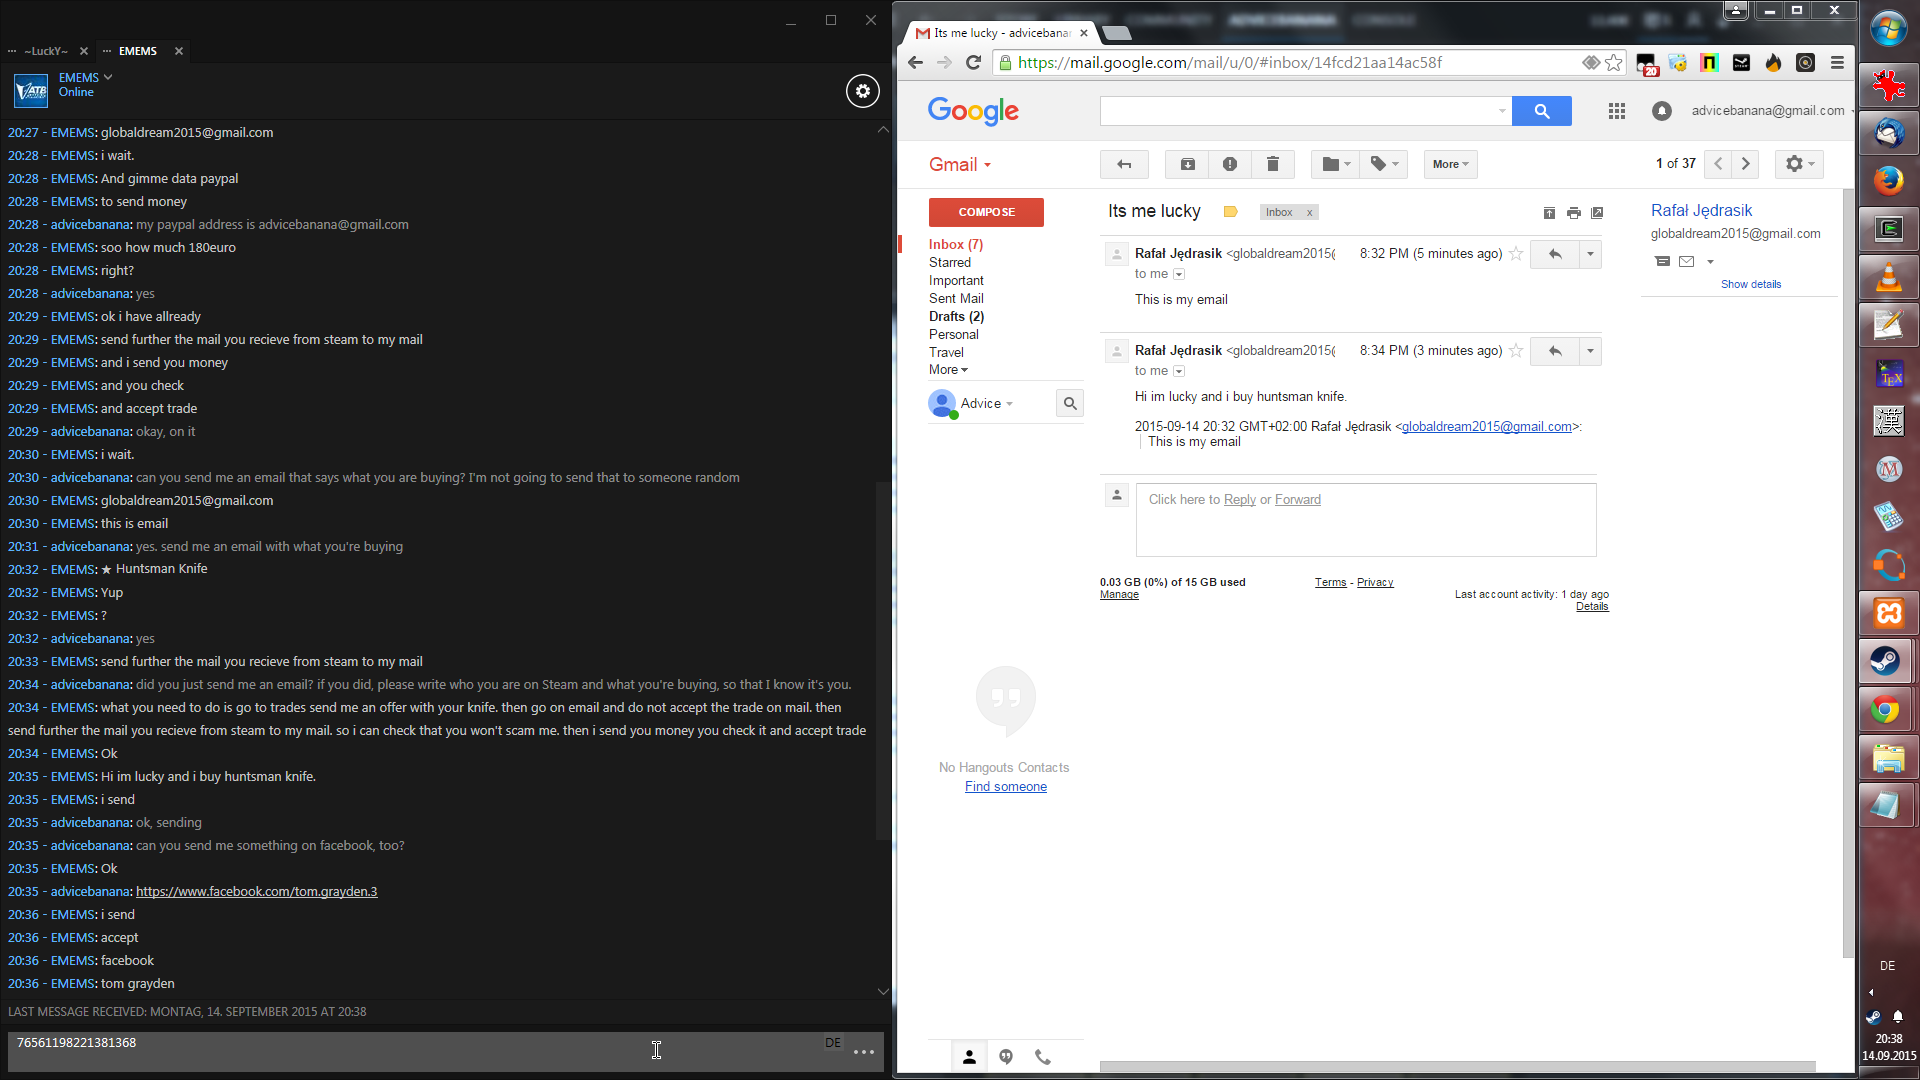Open the Google apps grid icon
Image resolution: width=1920 pixels, height=1080 pixels.
(1616, 111)
